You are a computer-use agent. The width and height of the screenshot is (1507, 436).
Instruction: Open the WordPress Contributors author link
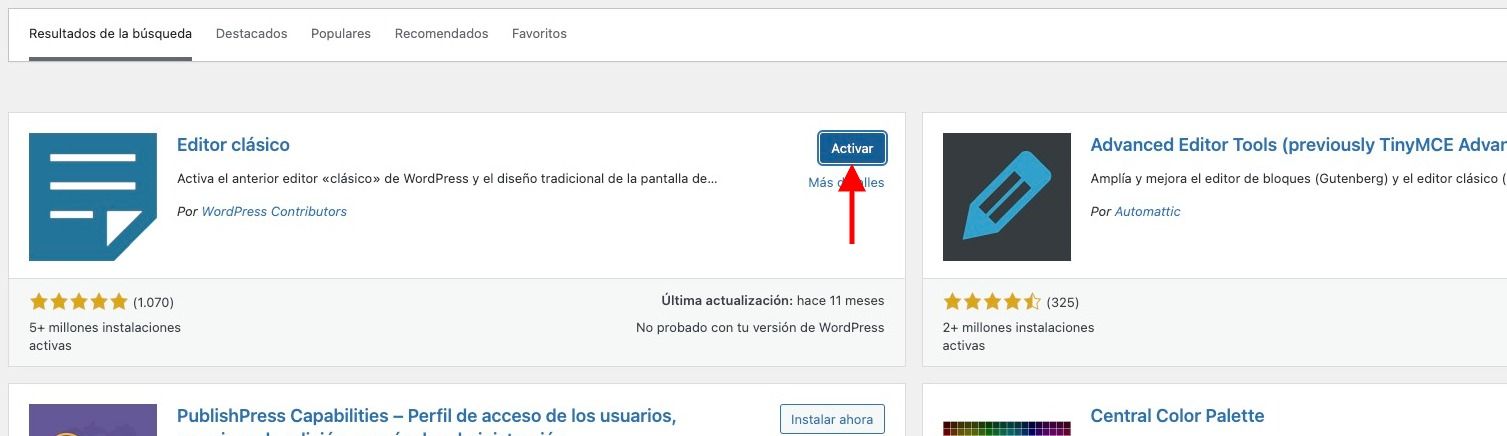point(274,212)
